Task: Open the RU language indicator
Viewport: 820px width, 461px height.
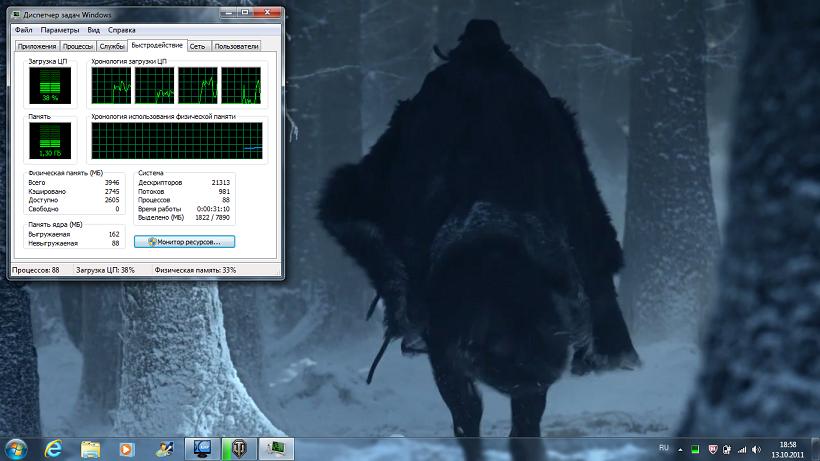Action: click(x=664, y=447)
